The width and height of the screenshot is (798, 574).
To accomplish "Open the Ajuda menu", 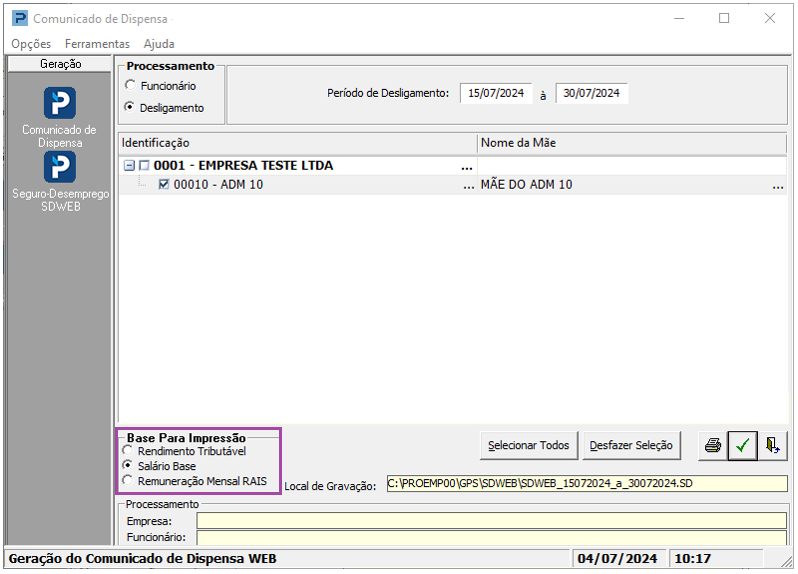I will (x=159, y=44).
